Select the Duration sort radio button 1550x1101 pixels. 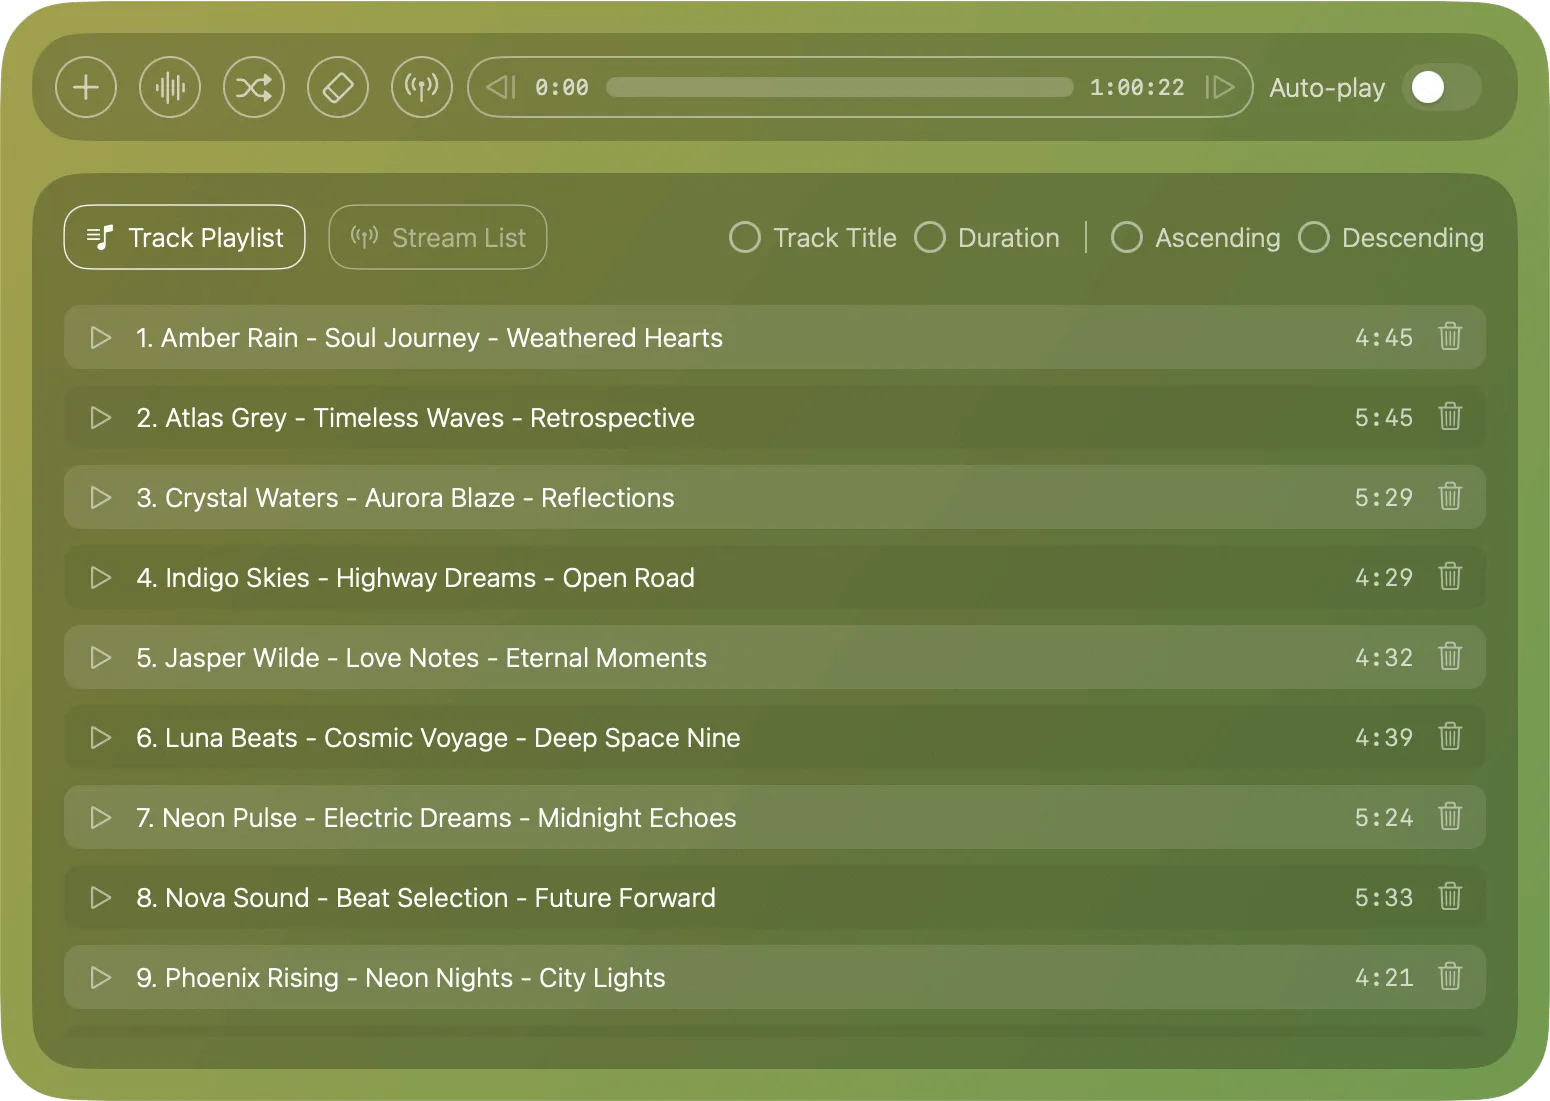point(930,238)
